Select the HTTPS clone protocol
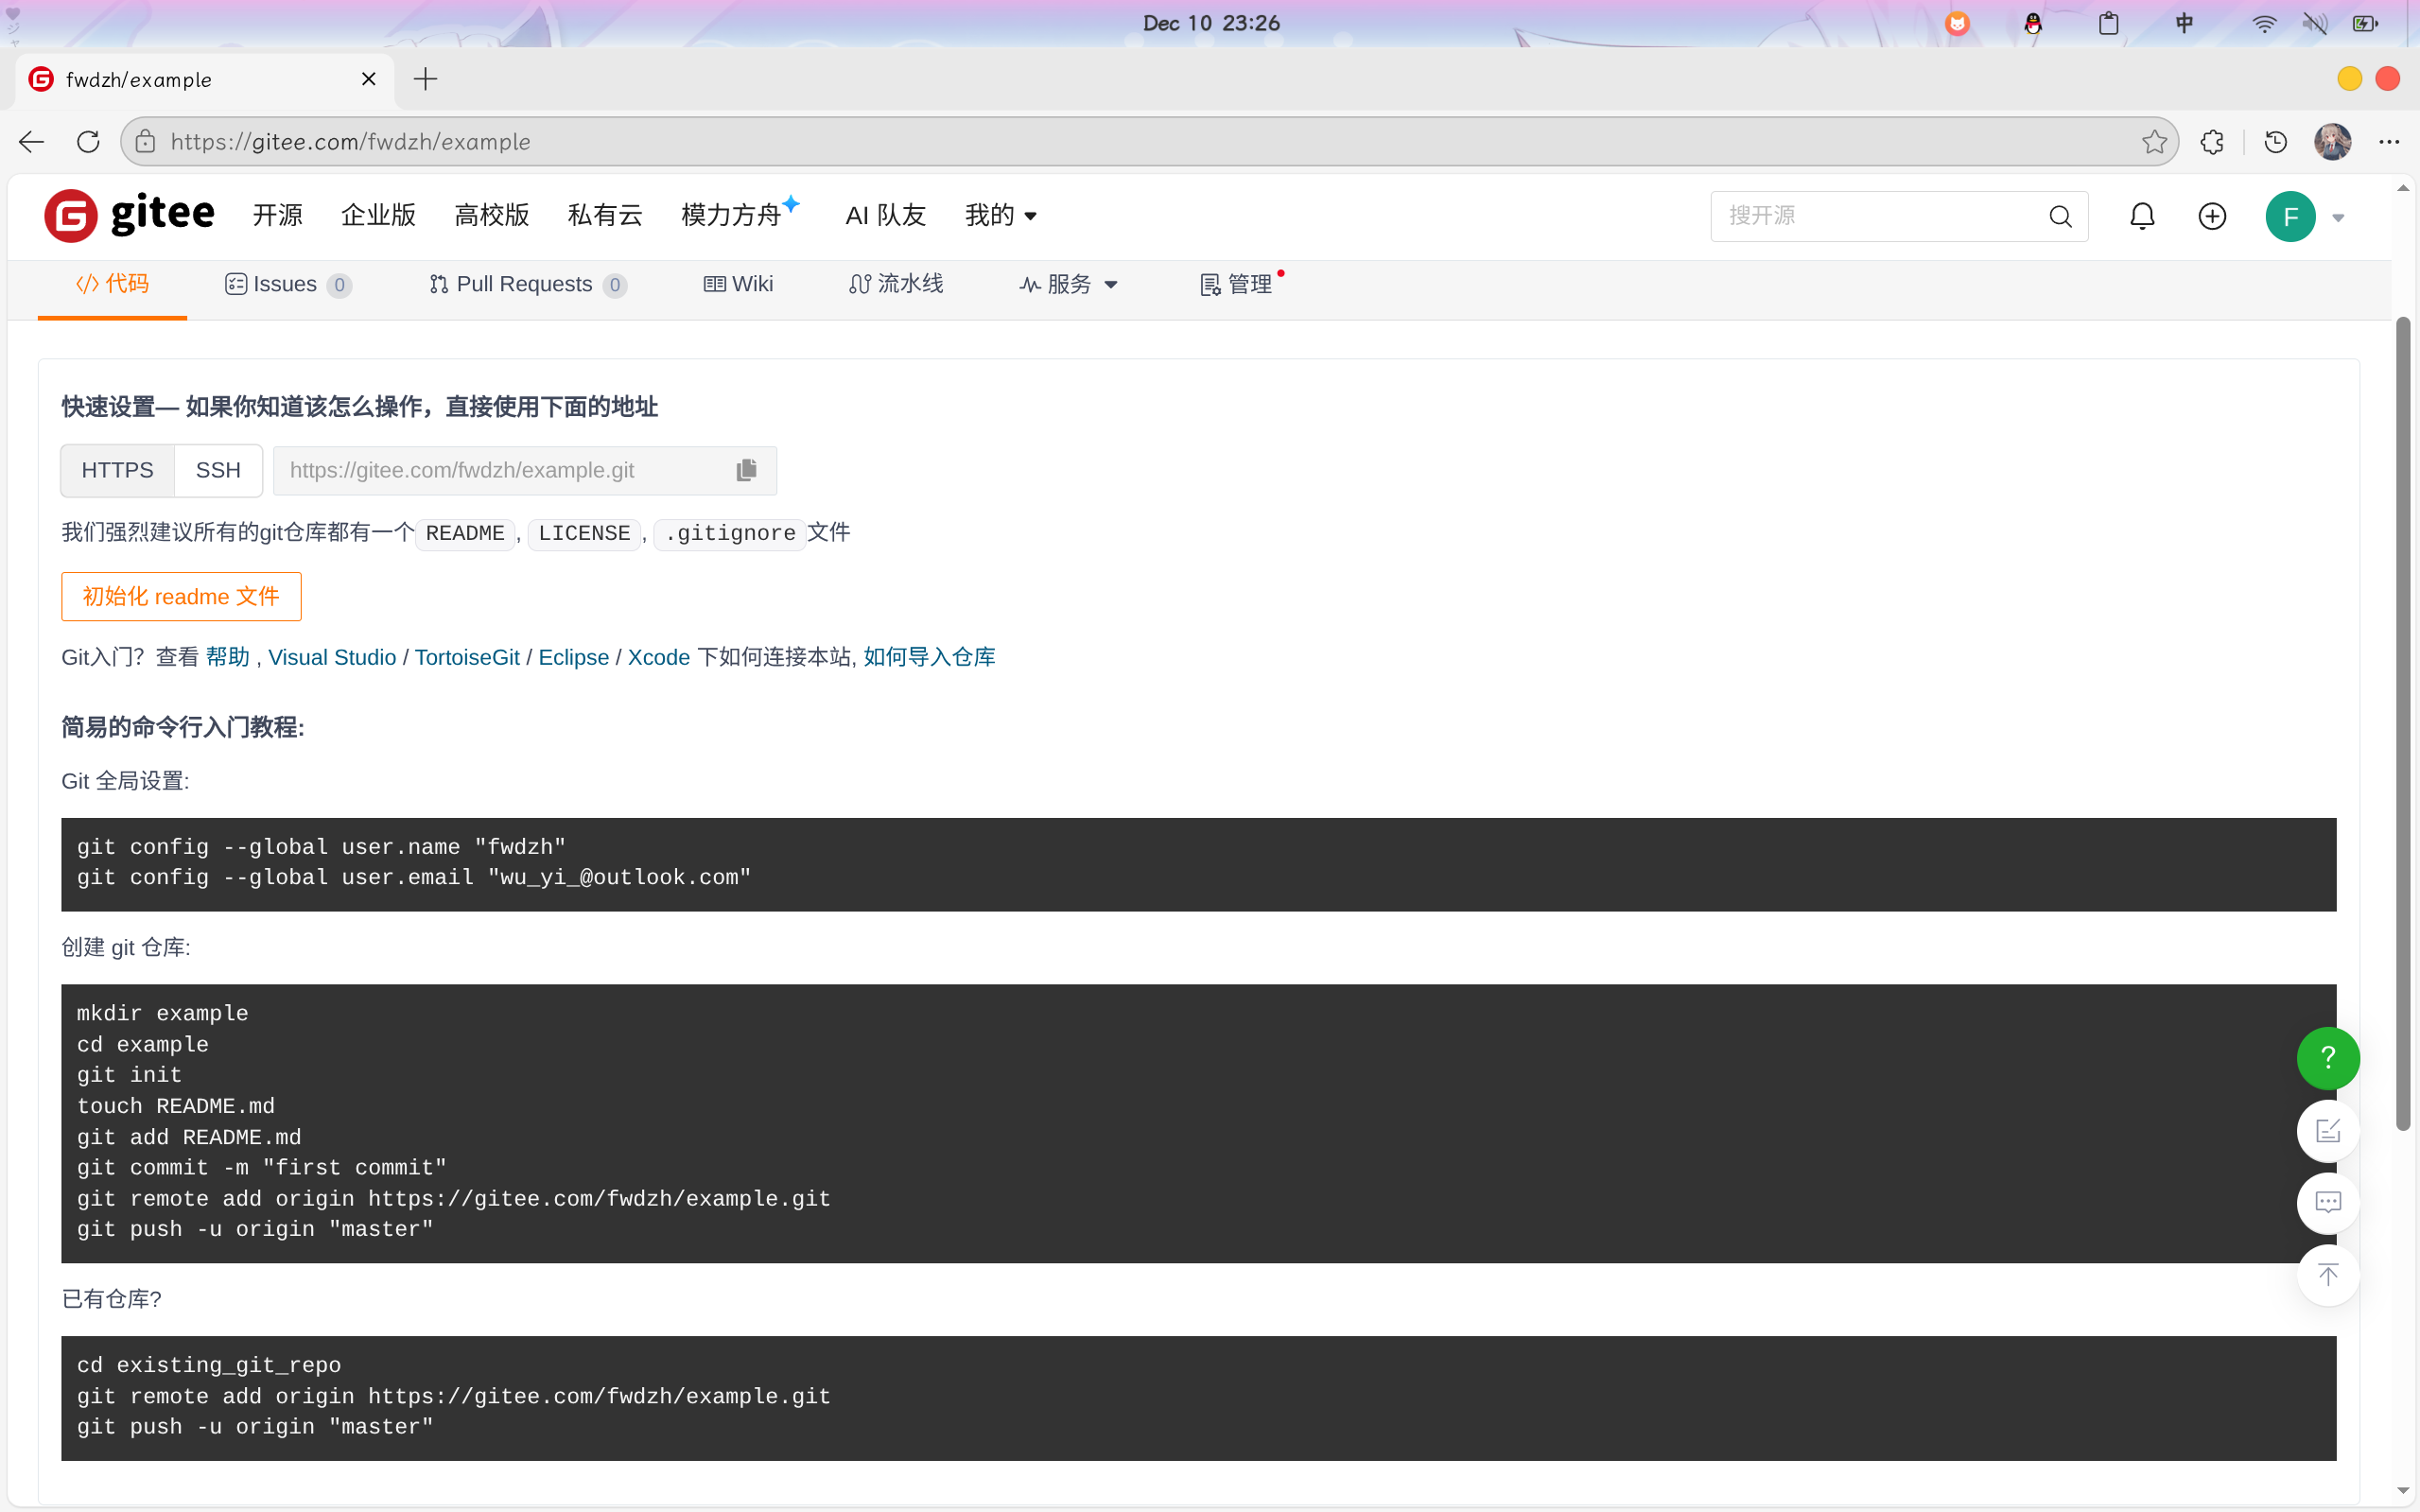2420x1512 pixels. pyautogui.click(x=117, y=470)
